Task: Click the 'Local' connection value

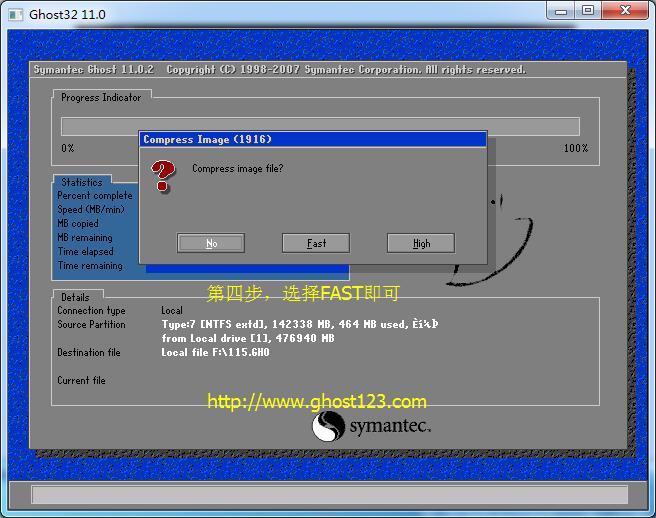Action: tap(172, 310)
